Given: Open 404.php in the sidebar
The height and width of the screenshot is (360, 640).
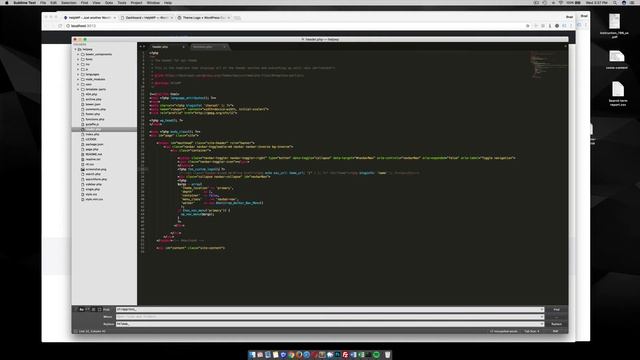Looking at the screenshot, I should click(x=91, y=94).
